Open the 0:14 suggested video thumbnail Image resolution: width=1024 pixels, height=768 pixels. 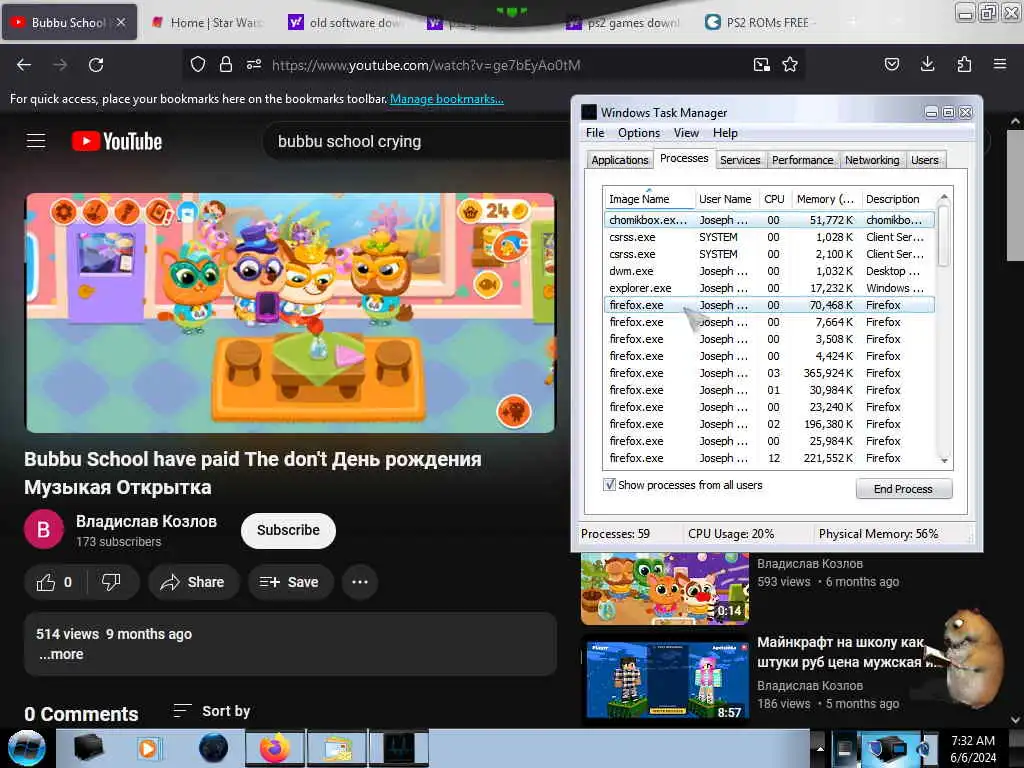pyautogui.click(x=665, y=588)
